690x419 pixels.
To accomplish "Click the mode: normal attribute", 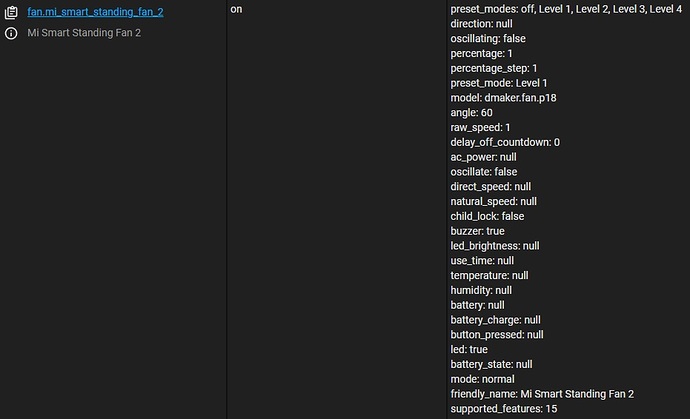I will (x=482, y=379).
